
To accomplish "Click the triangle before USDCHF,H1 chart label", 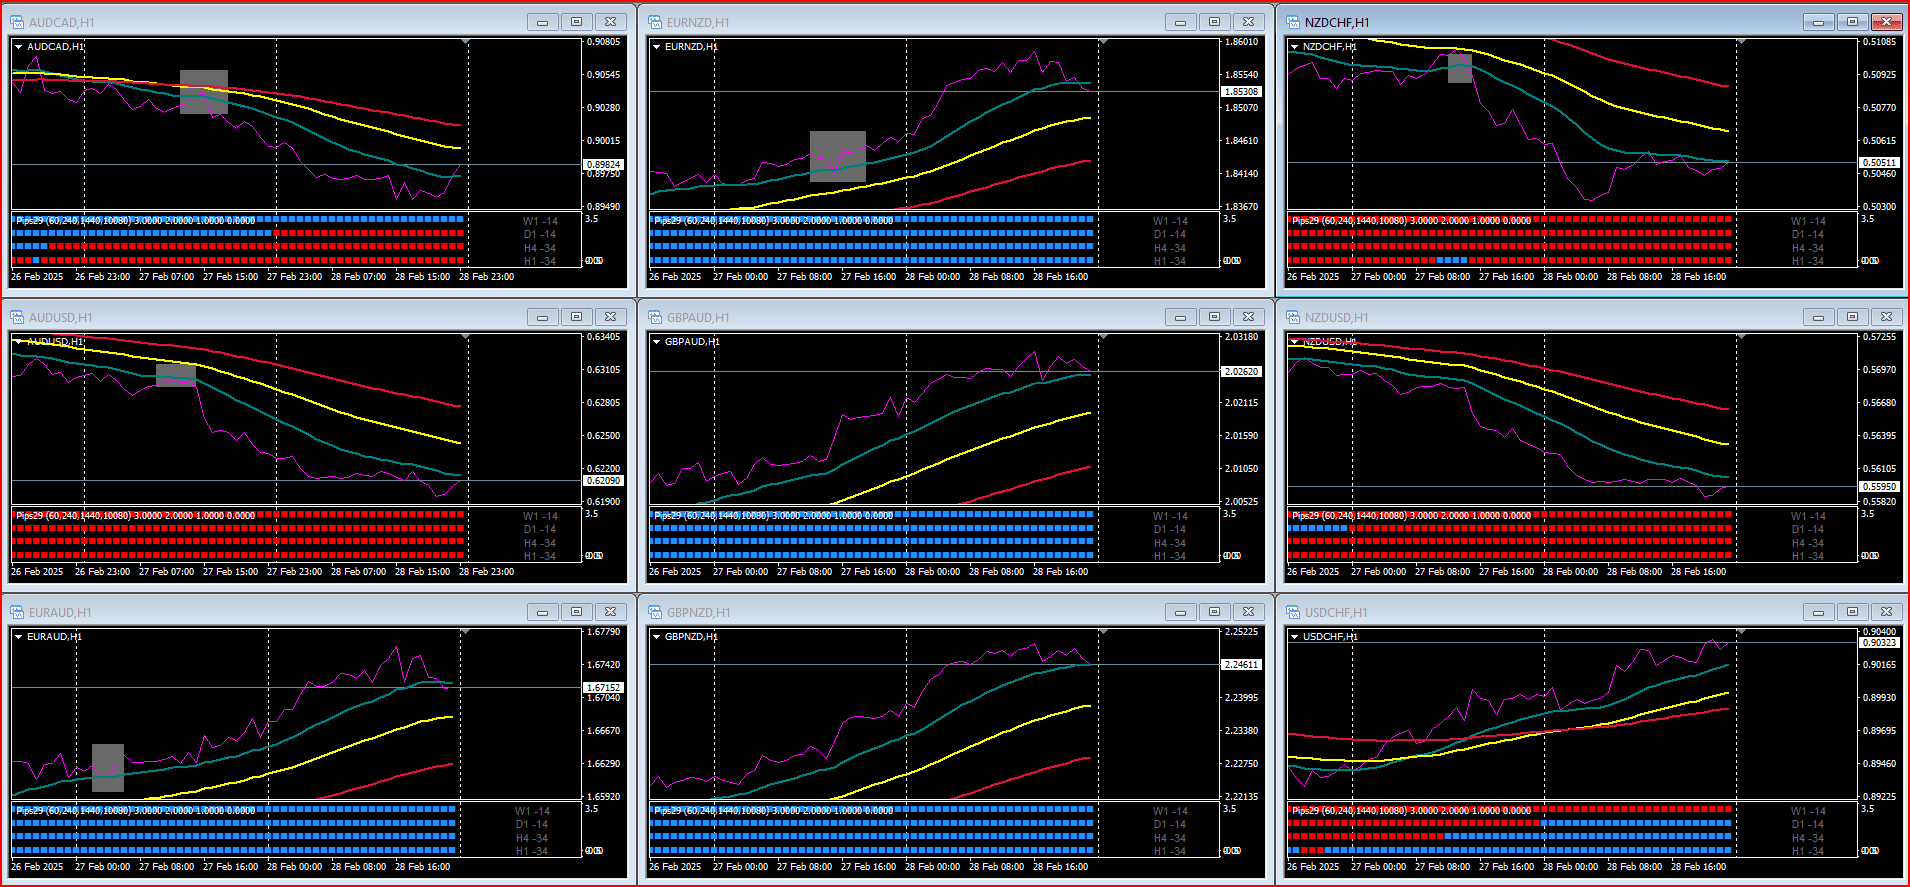I will (x=1294, y=636).
